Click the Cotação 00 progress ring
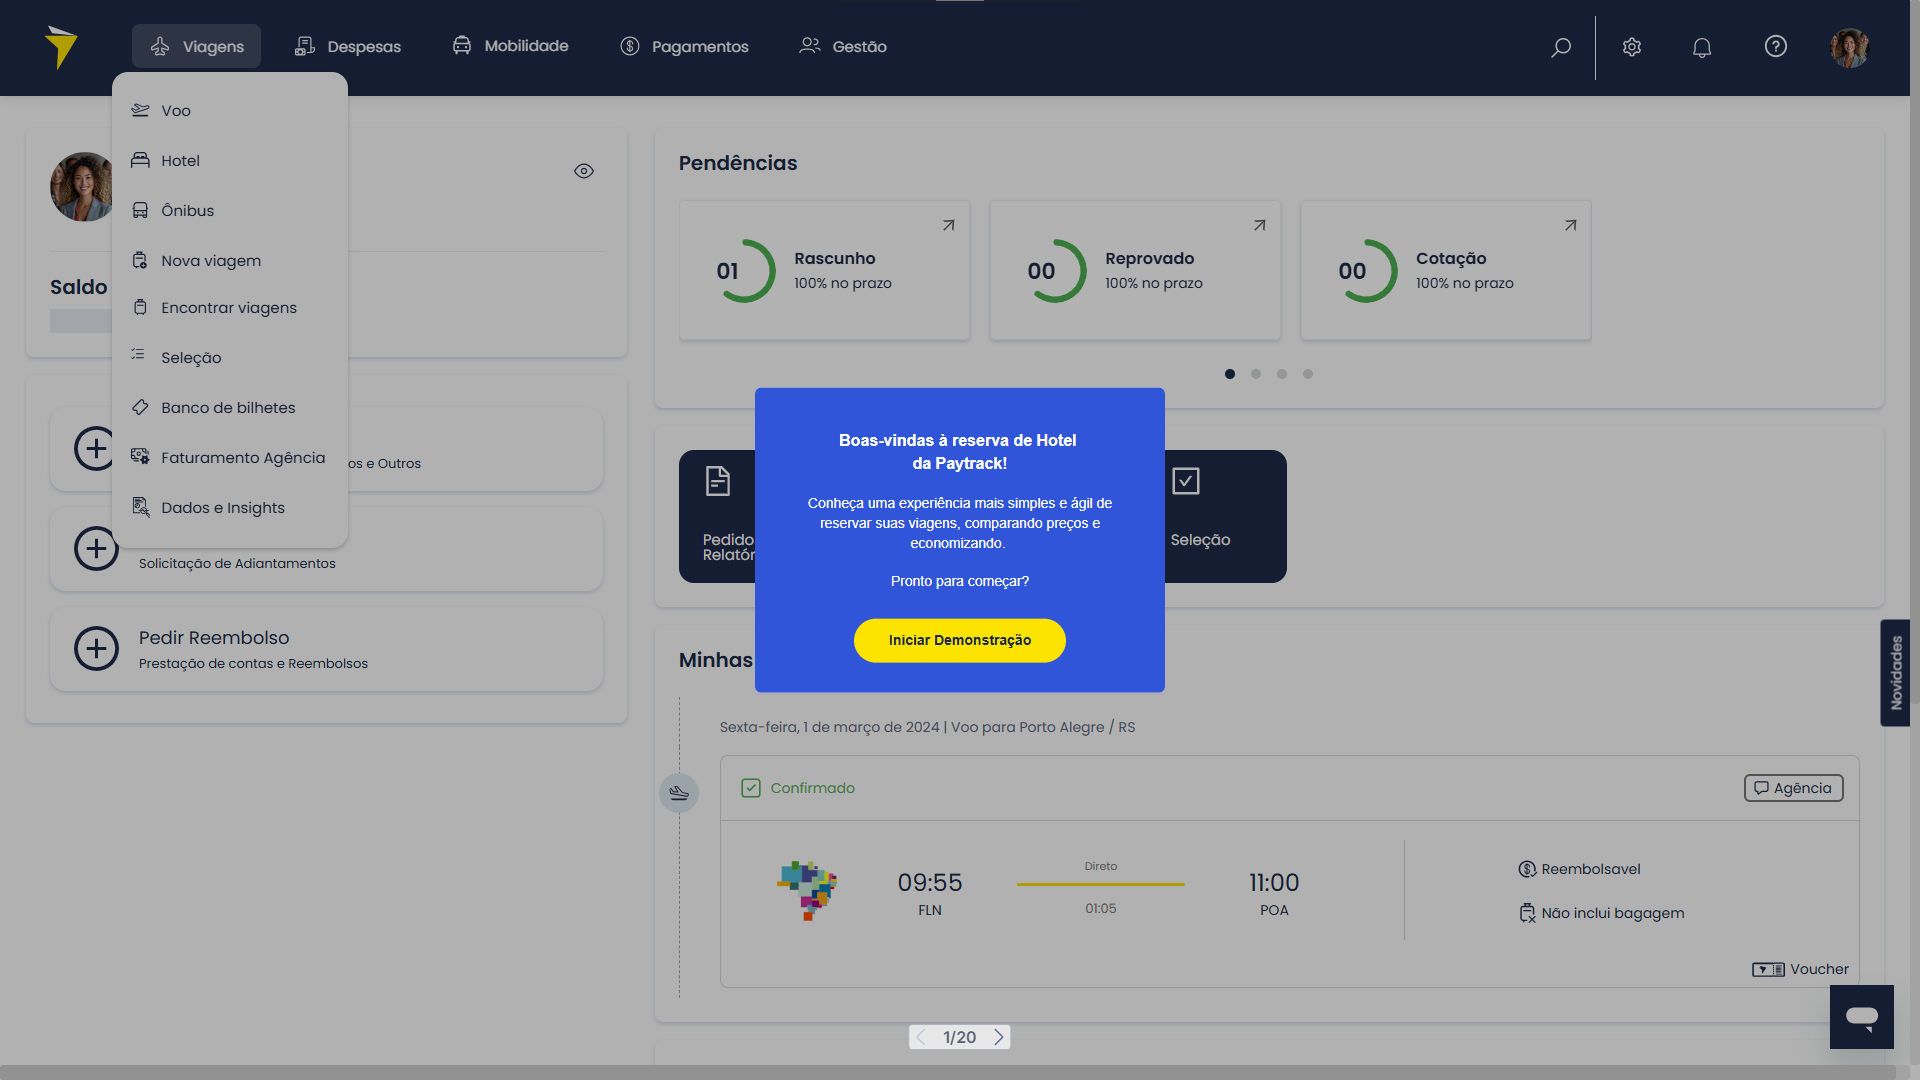The height and width of the screenshot is (1080, 1920). 1365,271
